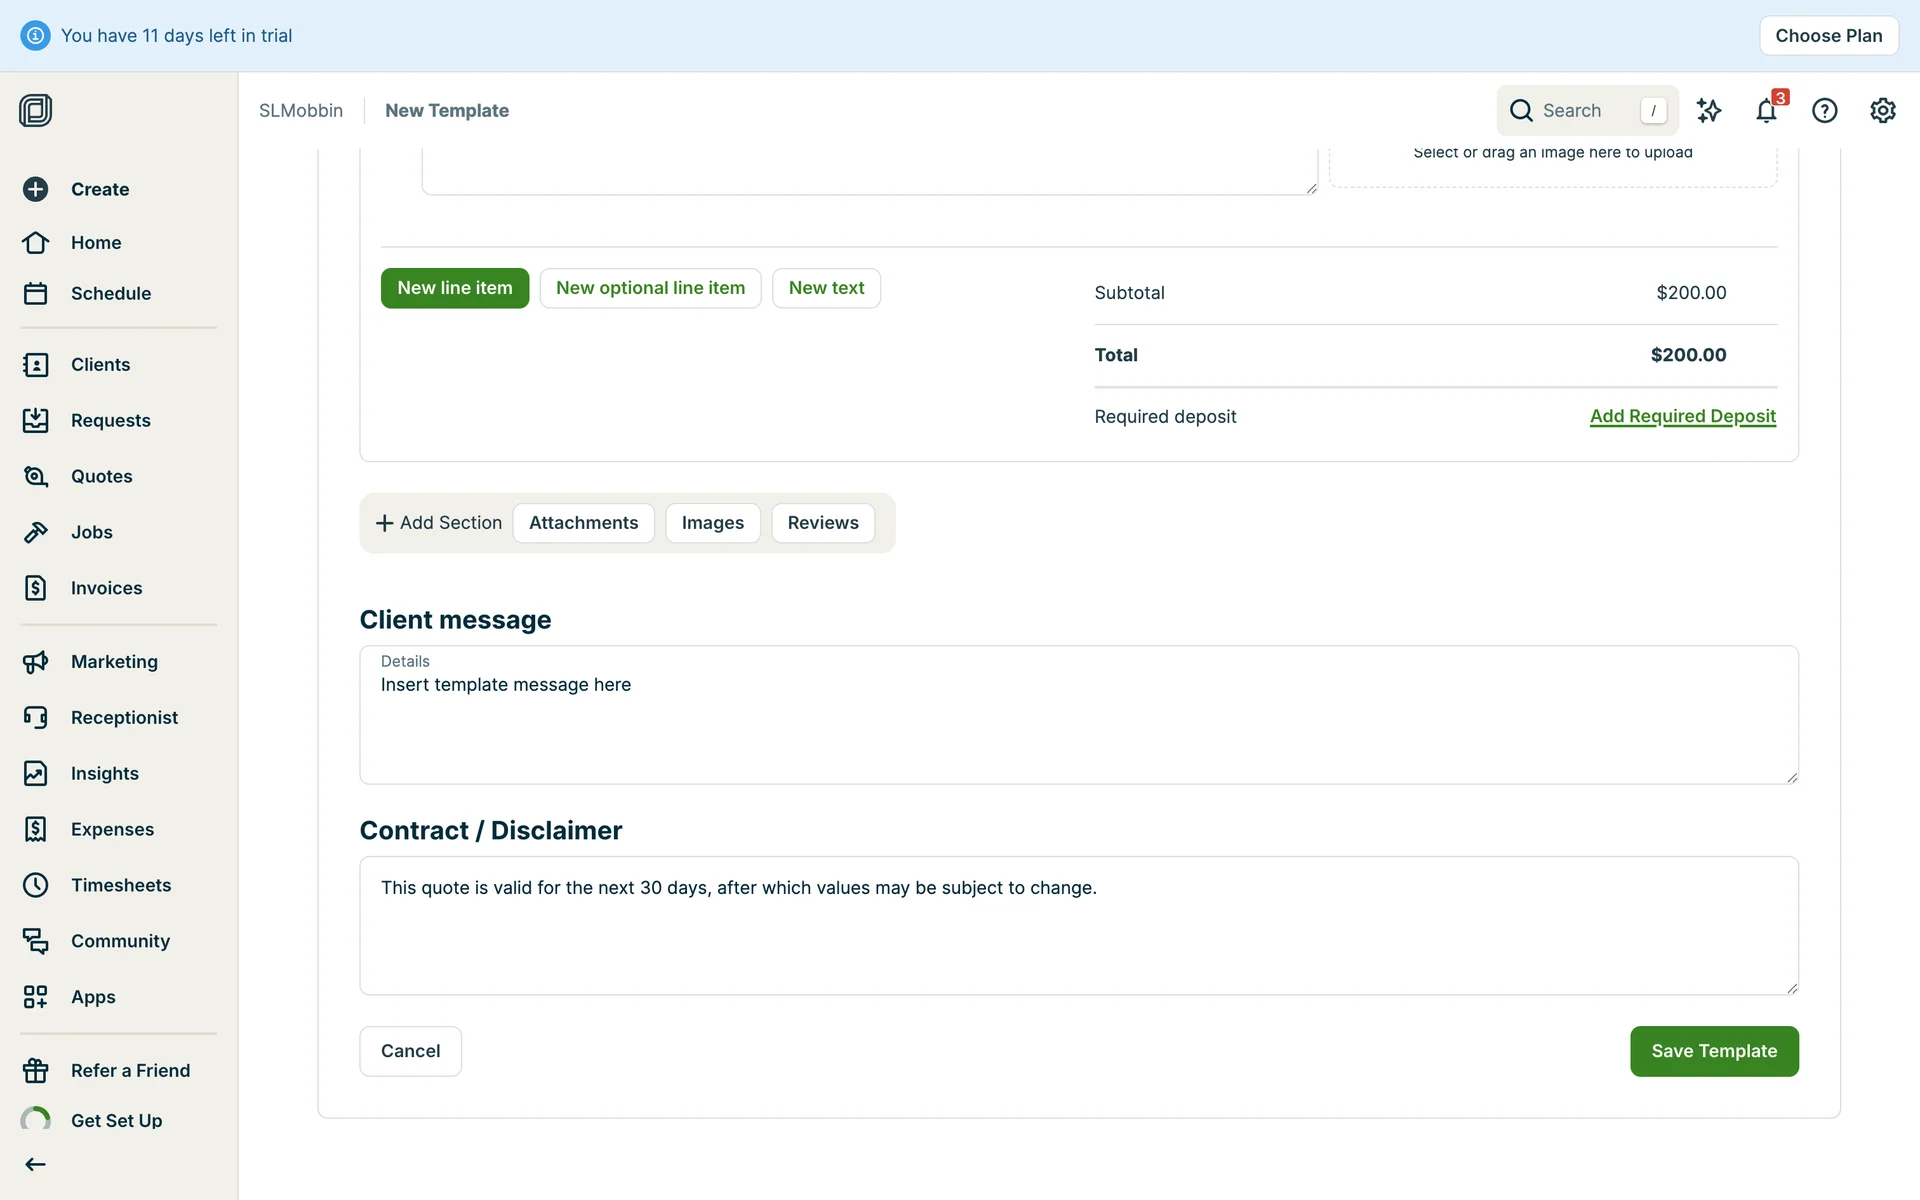Screen dimensions: 1920x1200
Task: Click the AI sparkle assistant icon
Action: tap(1708, 111)
